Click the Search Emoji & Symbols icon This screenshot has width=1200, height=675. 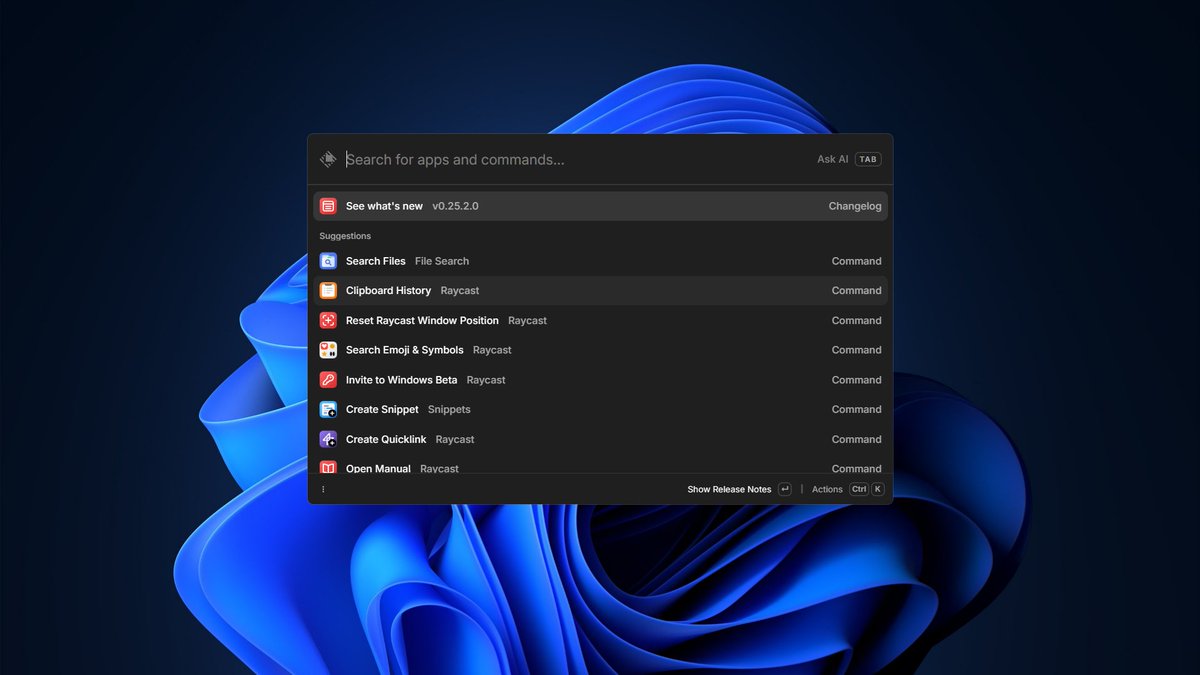click(x=328, y=350)
